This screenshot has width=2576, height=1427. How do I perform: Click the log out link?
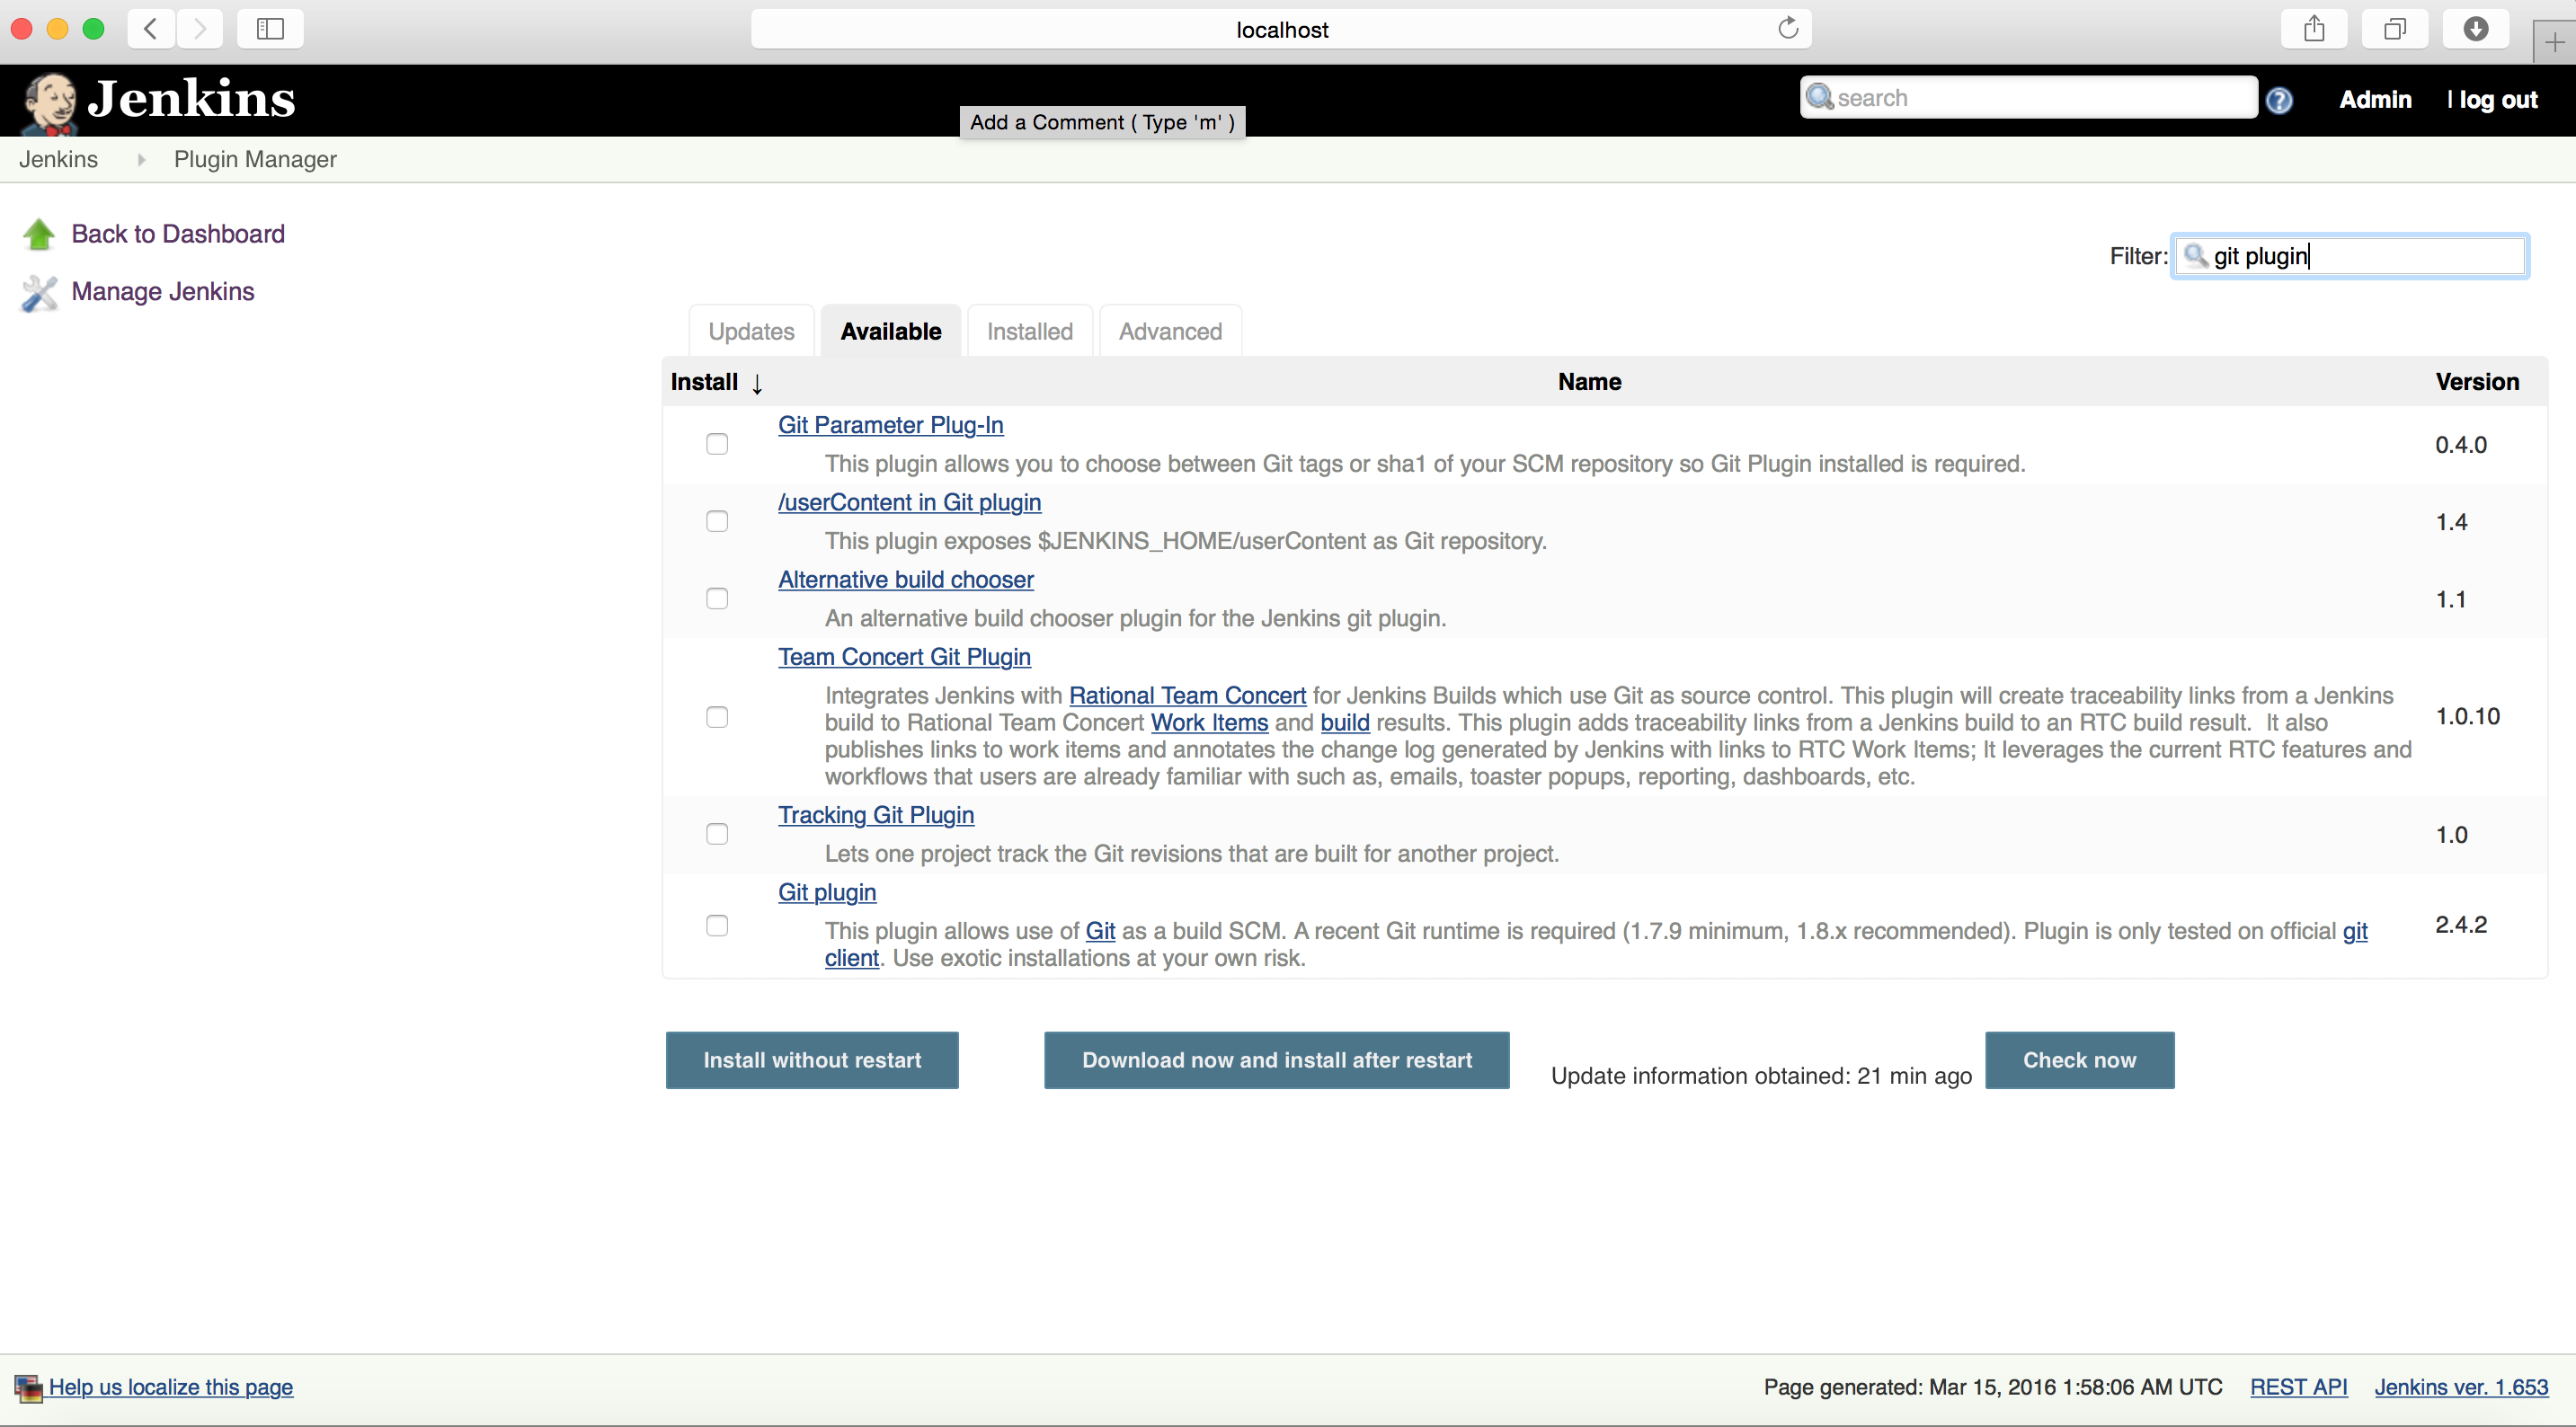pyautogui.click(x=2498, y=99)
